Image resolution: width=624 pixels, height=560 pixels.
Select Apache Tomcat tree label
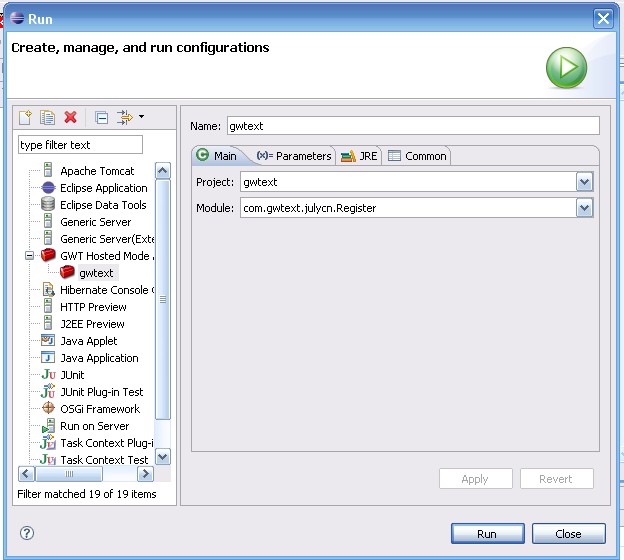pyautogui.click(x=97, y=171)
